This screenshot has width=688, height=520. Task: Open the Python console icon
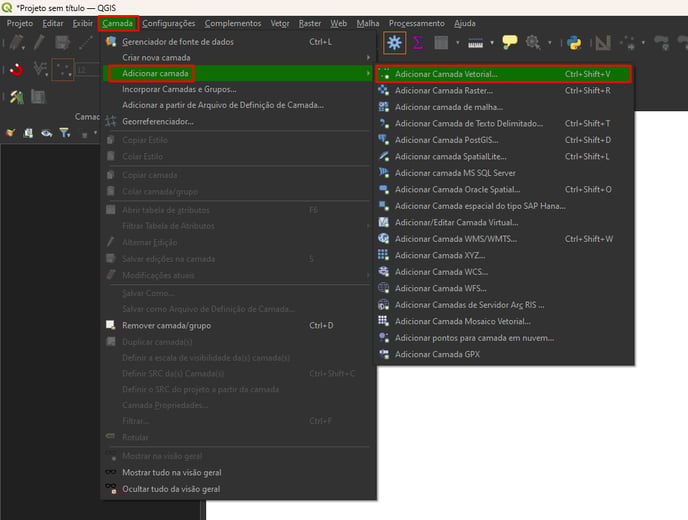coord(574,43)
